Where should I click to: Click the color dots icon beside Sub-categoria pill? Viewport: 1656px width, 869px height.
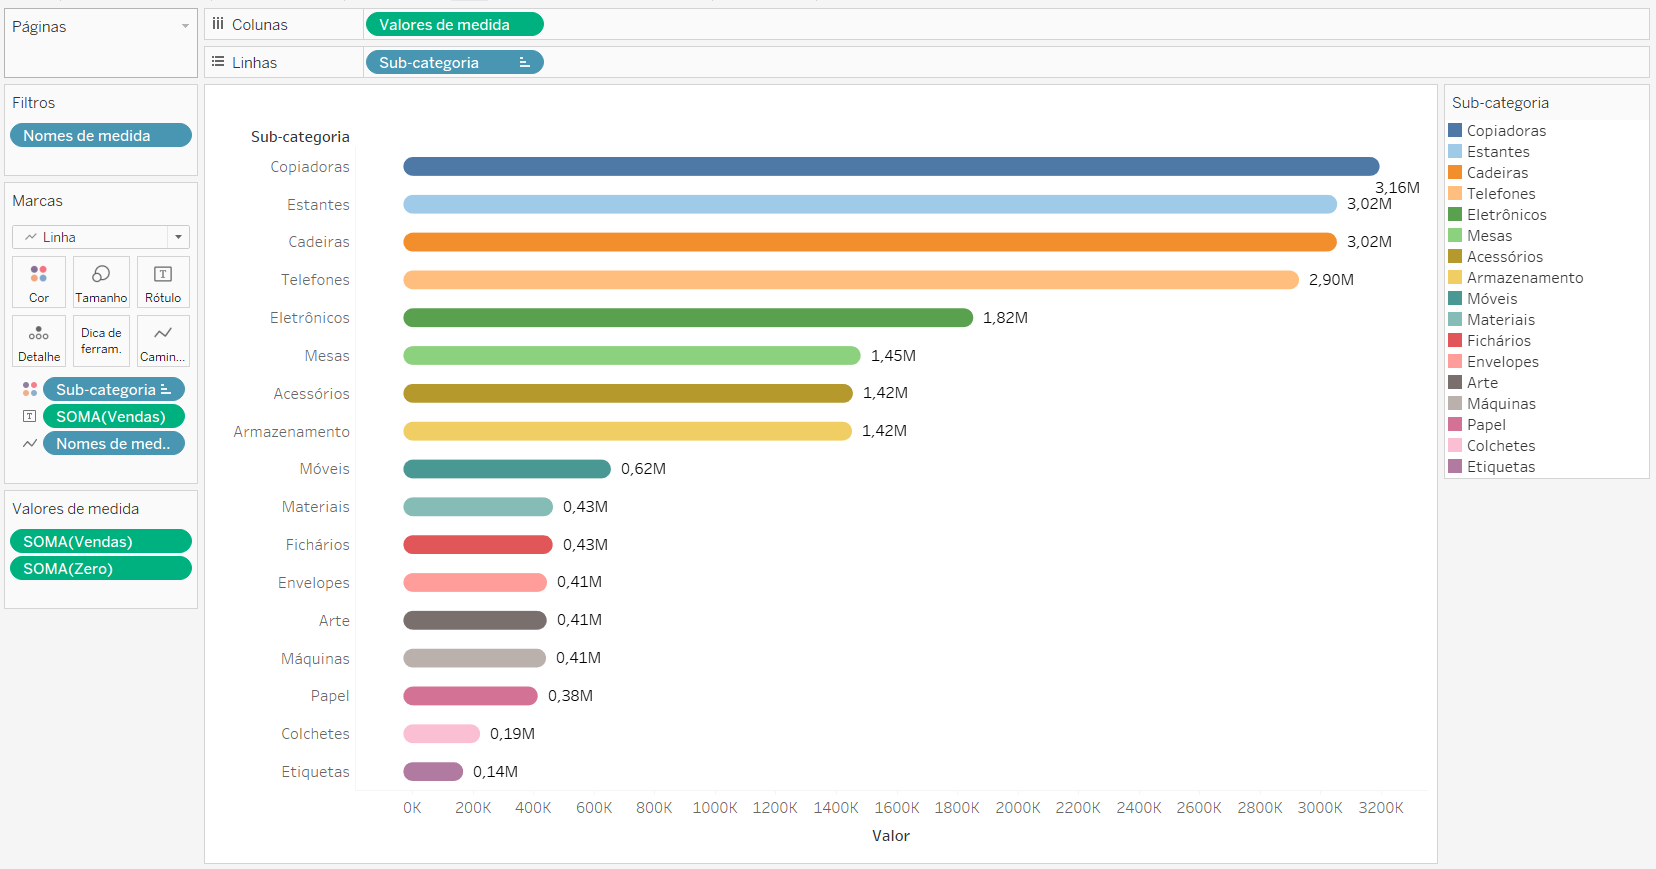(30, 389)
